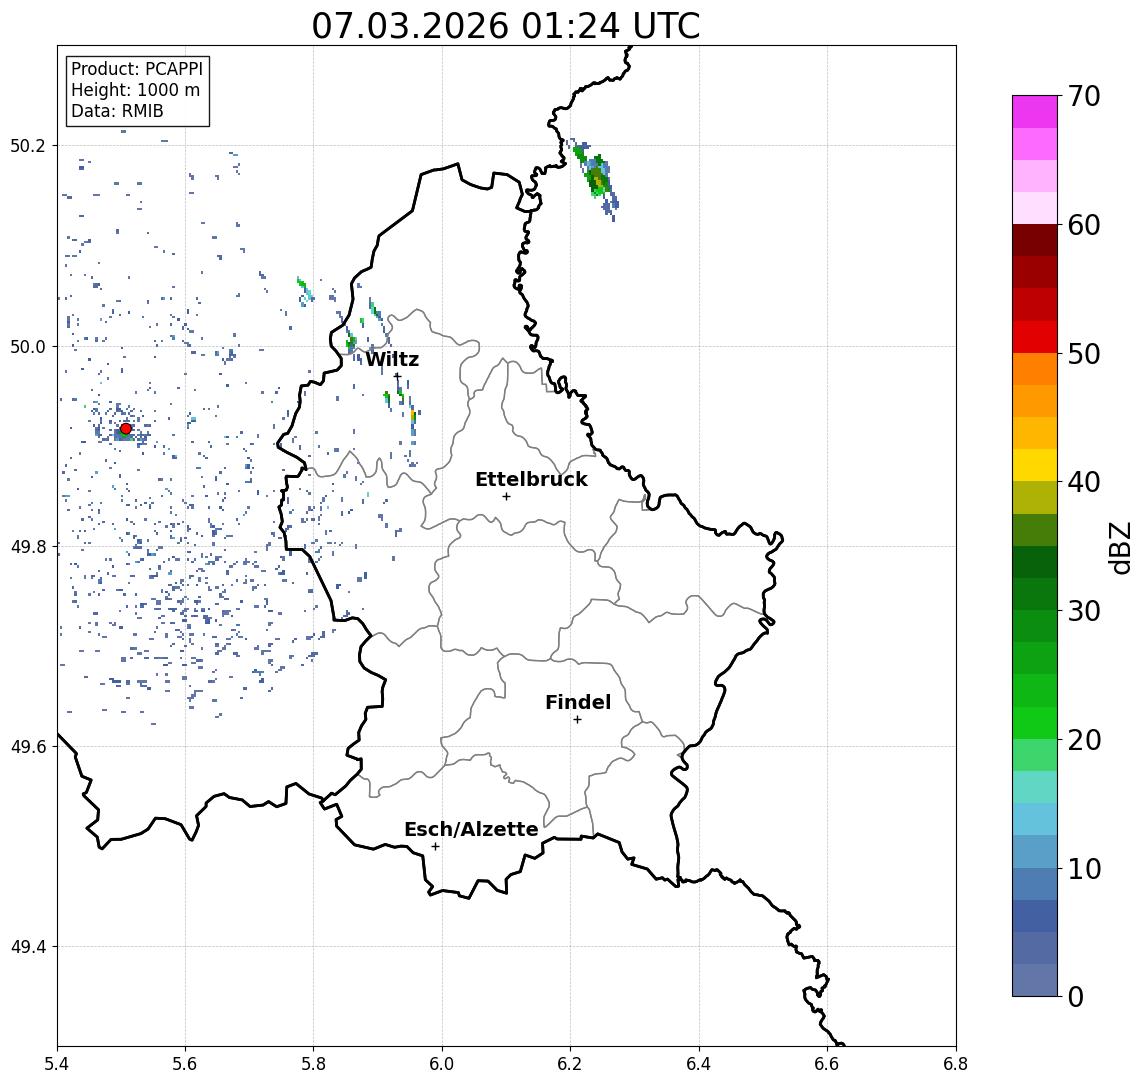Image resolution: width=1145 pixels, height=1084 pixels.
Task: Click the cross marker below Ettelbruck
Action: 506,497
